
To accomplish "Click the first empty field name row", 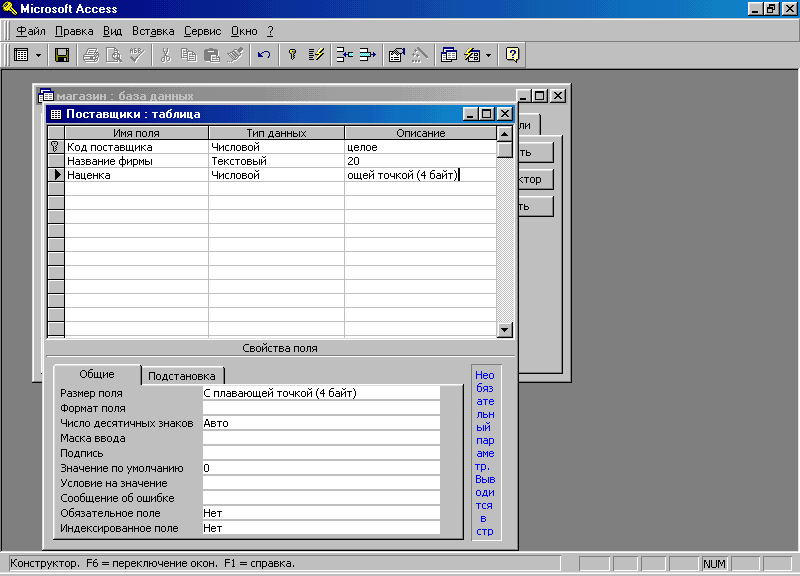I will (x=137, y=189).
